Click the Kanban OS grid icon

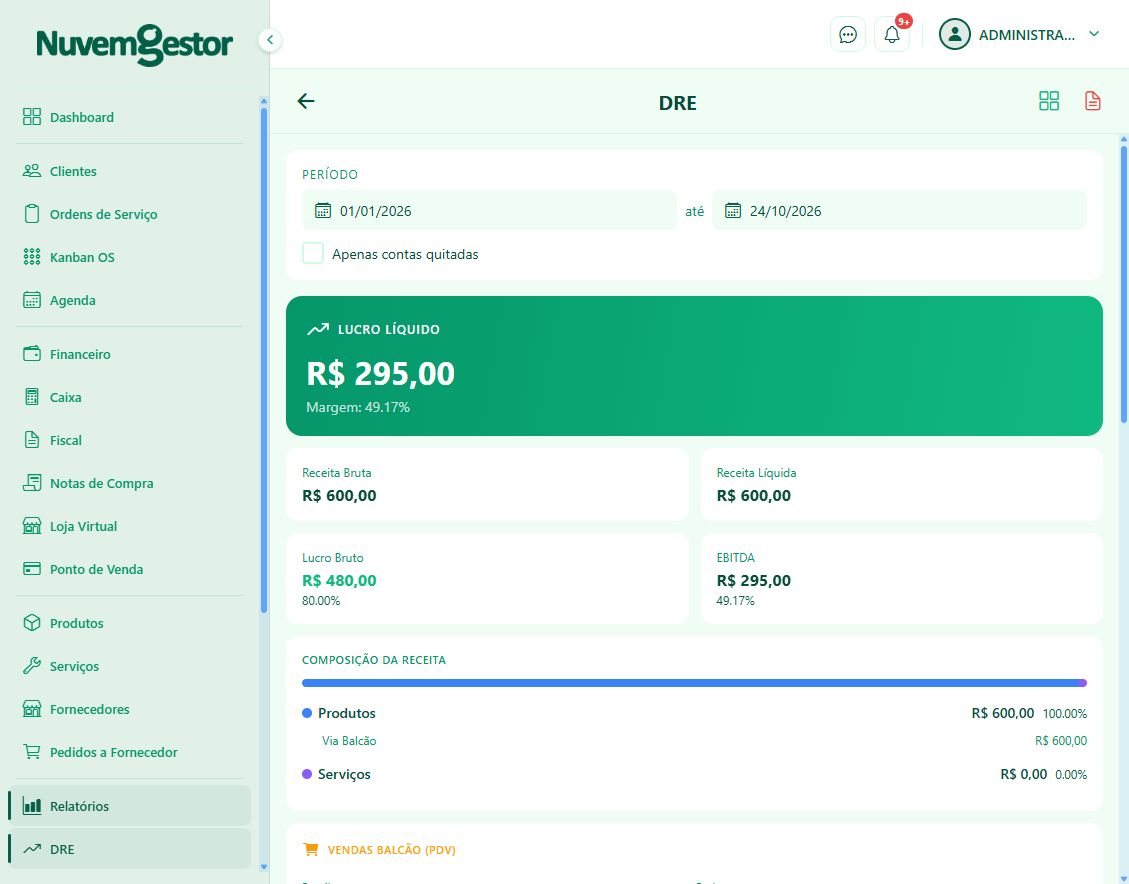click(x=32, y=257)
